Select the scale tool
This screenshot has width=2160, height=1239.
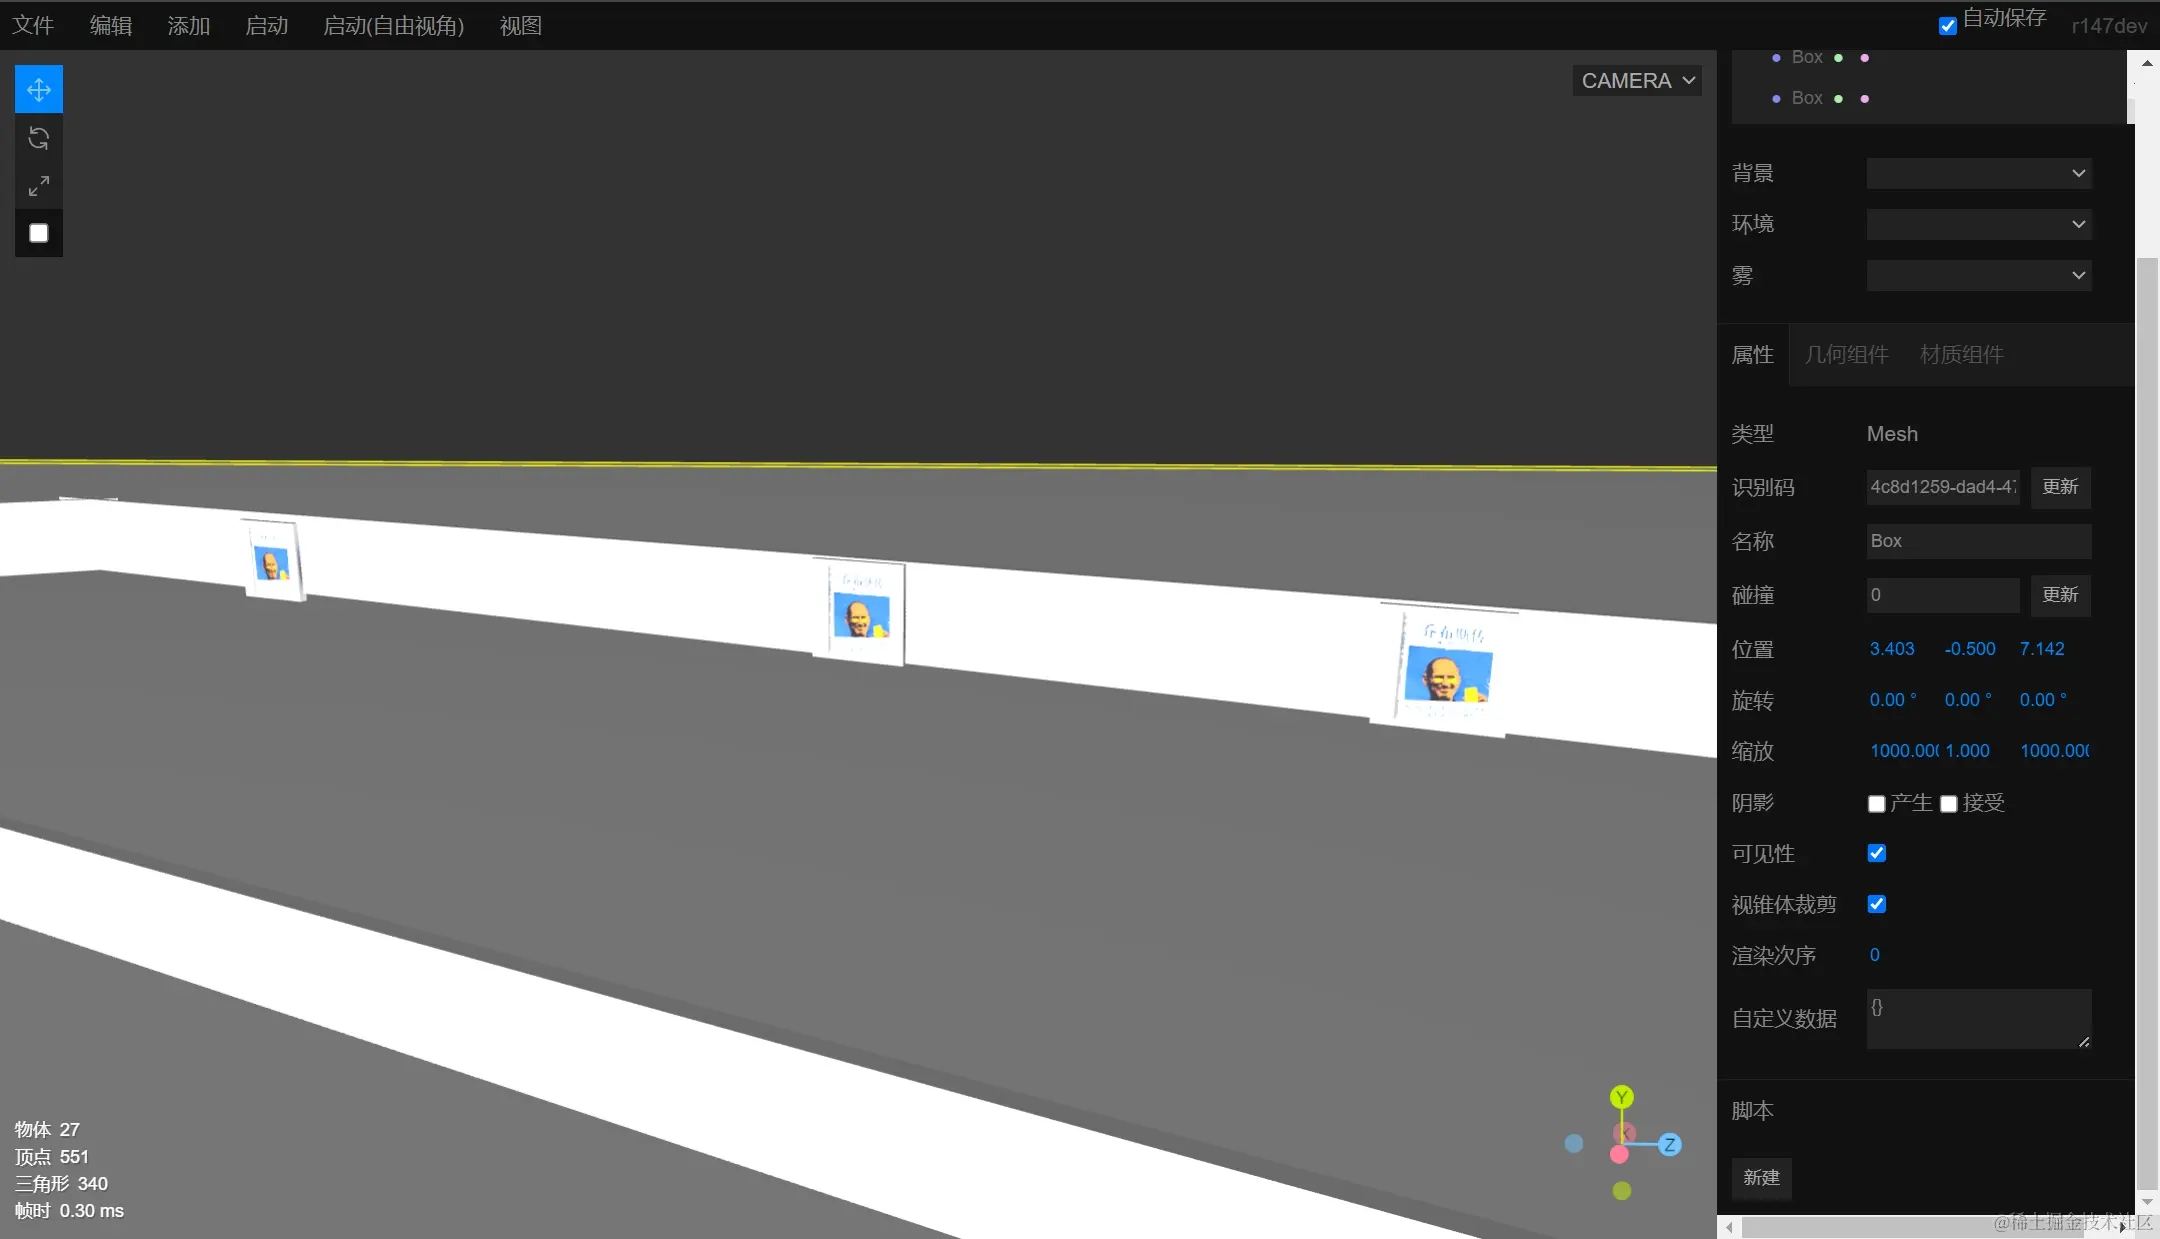point(39,186)
